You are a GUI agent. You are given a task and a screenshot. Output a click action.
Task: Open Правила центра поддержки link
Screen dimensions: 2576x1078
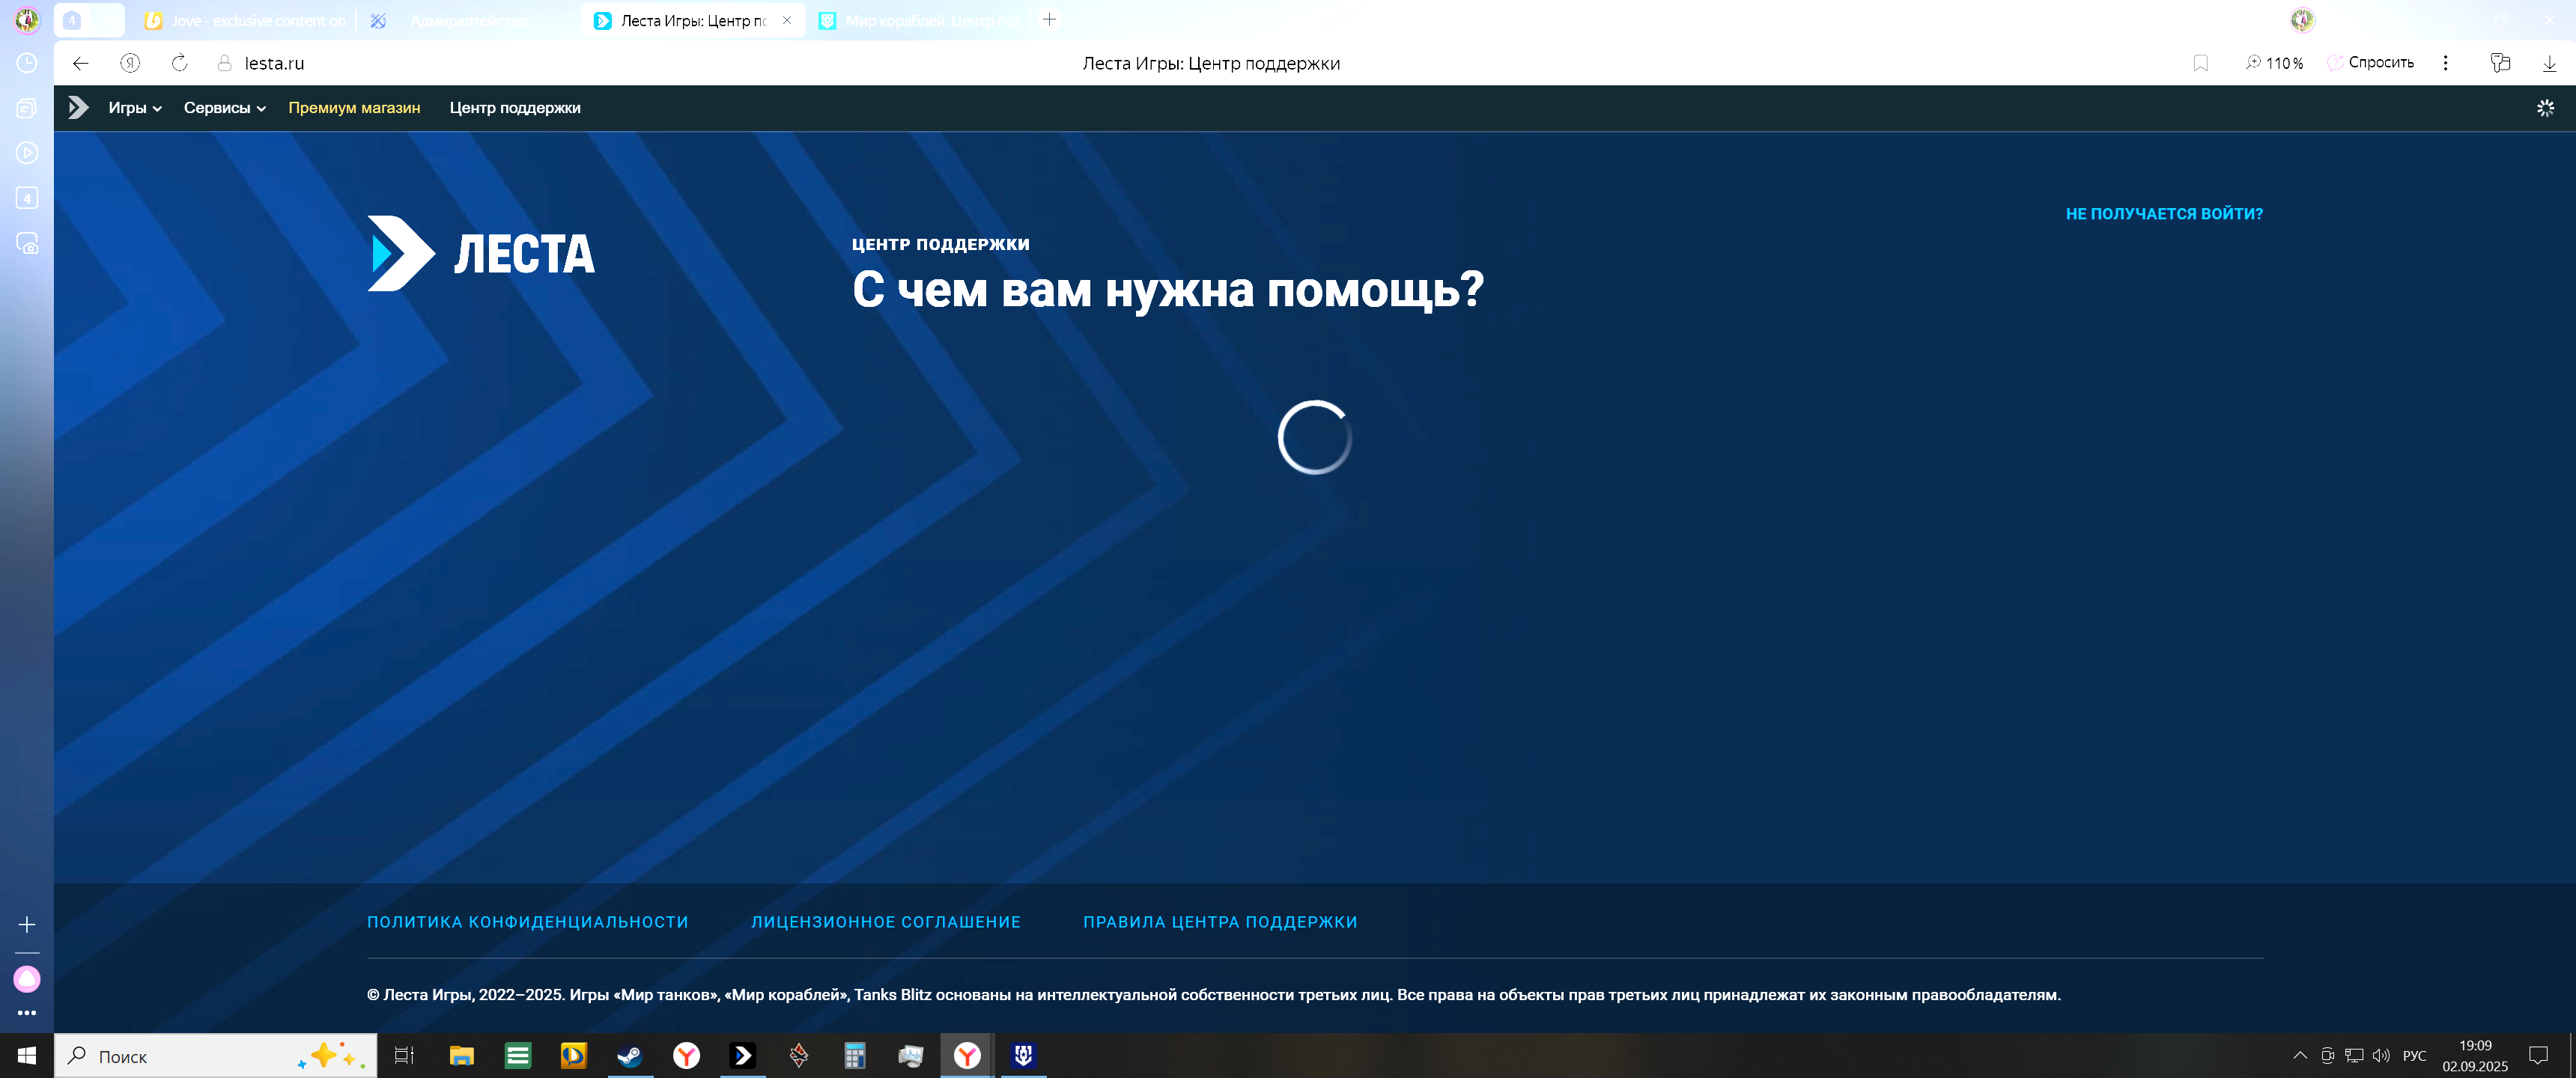click(x=1220, y=922)
